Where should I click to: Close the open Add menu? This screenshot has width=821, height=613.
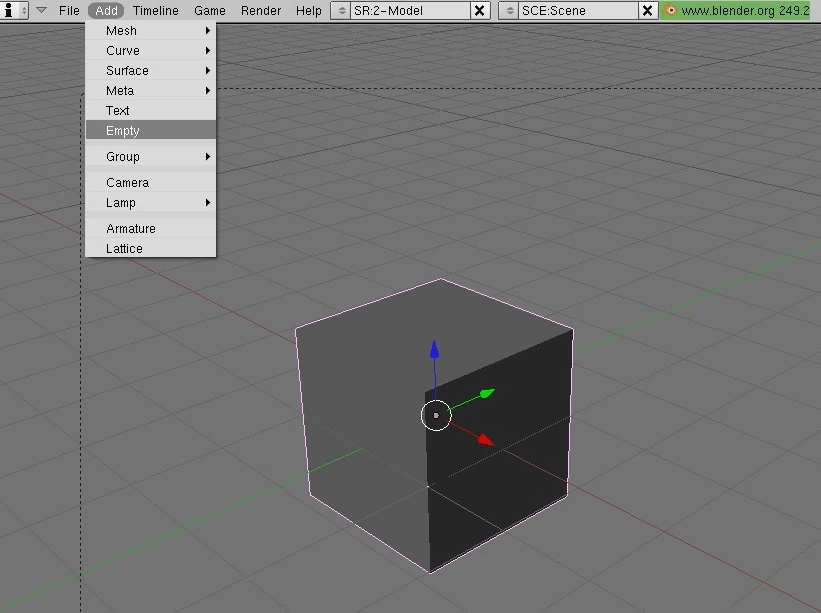[106, 10]
